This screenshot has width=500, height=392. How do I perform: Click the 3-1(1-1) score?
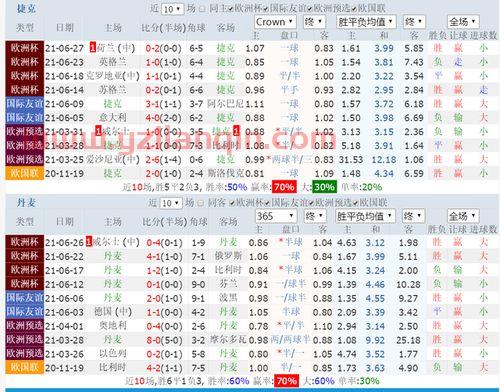(x=163, y=104)
